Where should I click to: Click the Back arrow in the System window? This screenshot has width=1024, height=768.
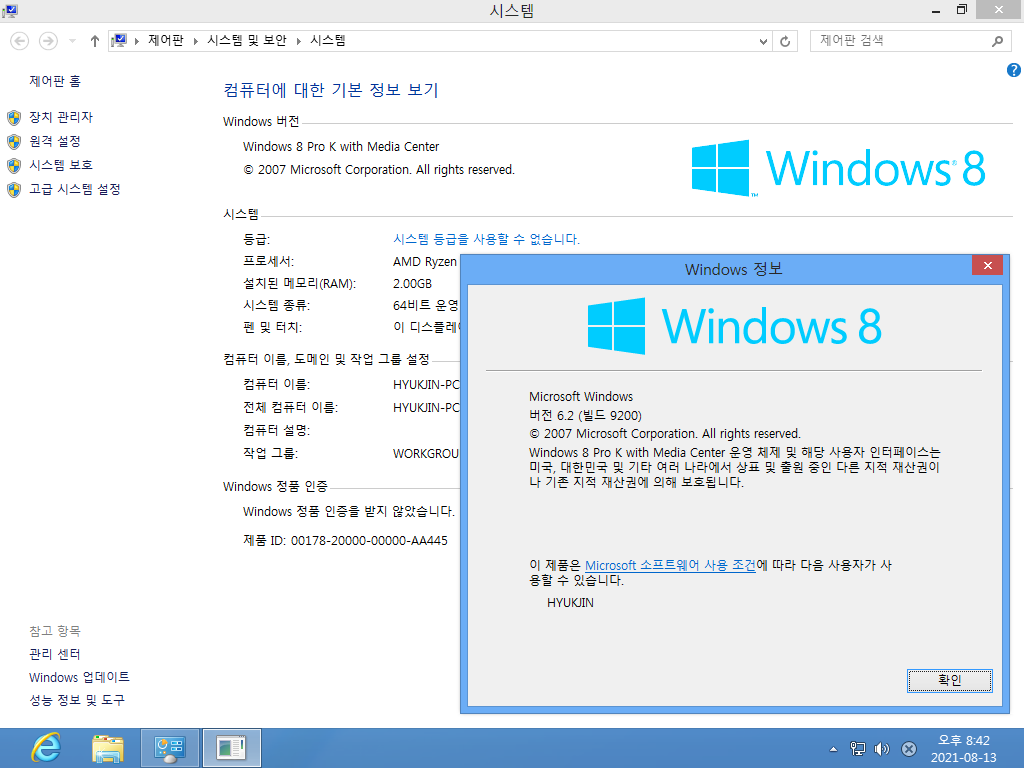(20, 41)
